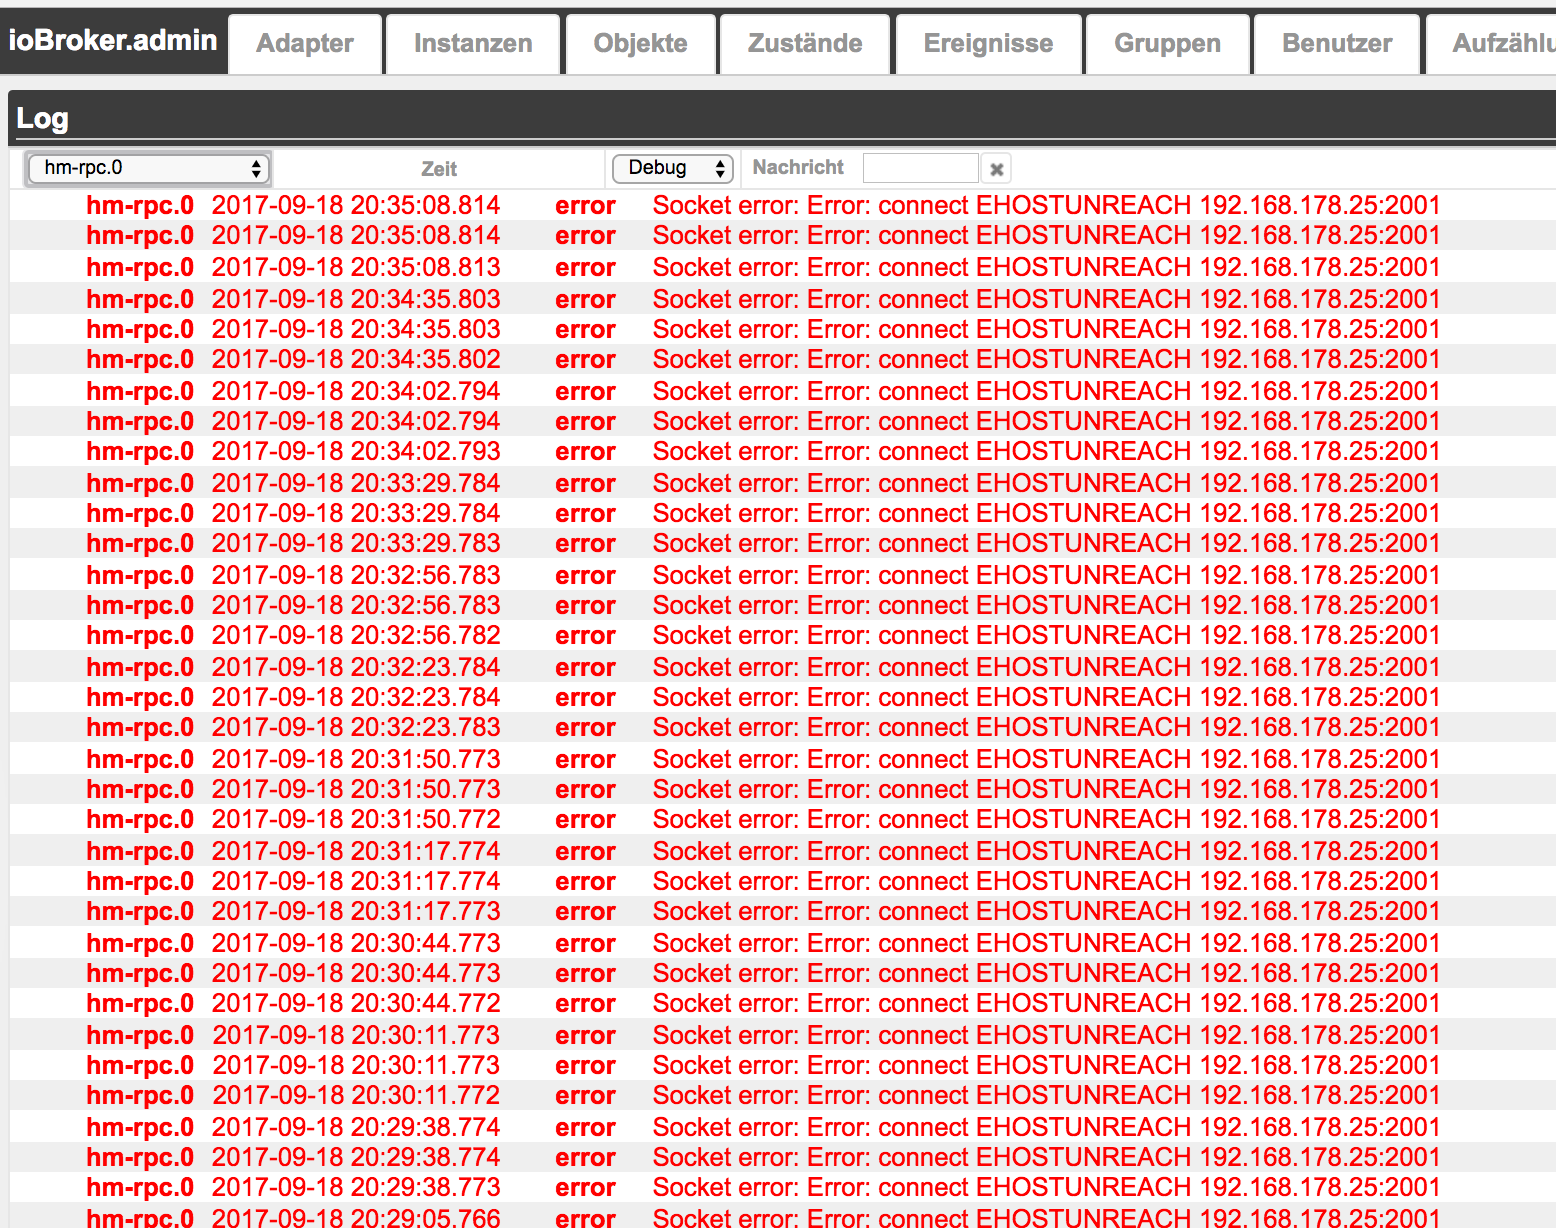The width and height of the screenshot is (1556, 1228).
Task: Click Socket error message in 20:31:50.772 row
Action: pyautogui.click(x=1046, y=820)
